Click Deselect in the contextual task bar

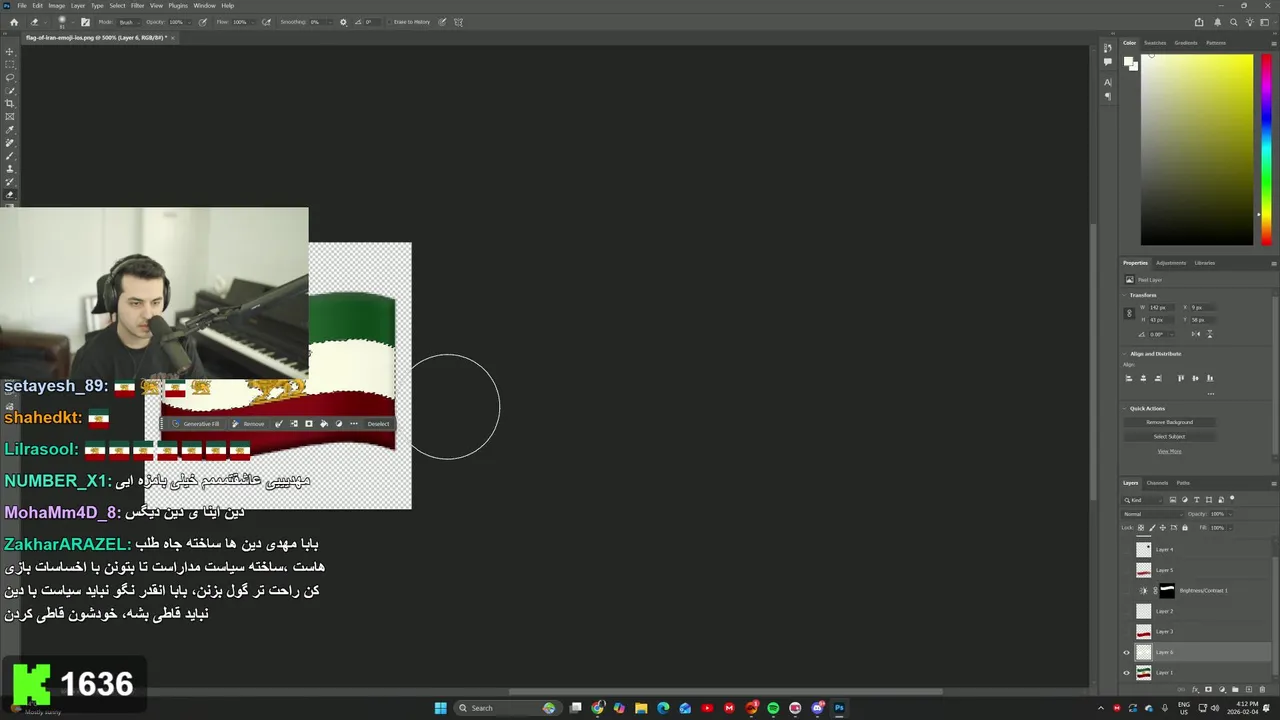[x=378, y=424]
